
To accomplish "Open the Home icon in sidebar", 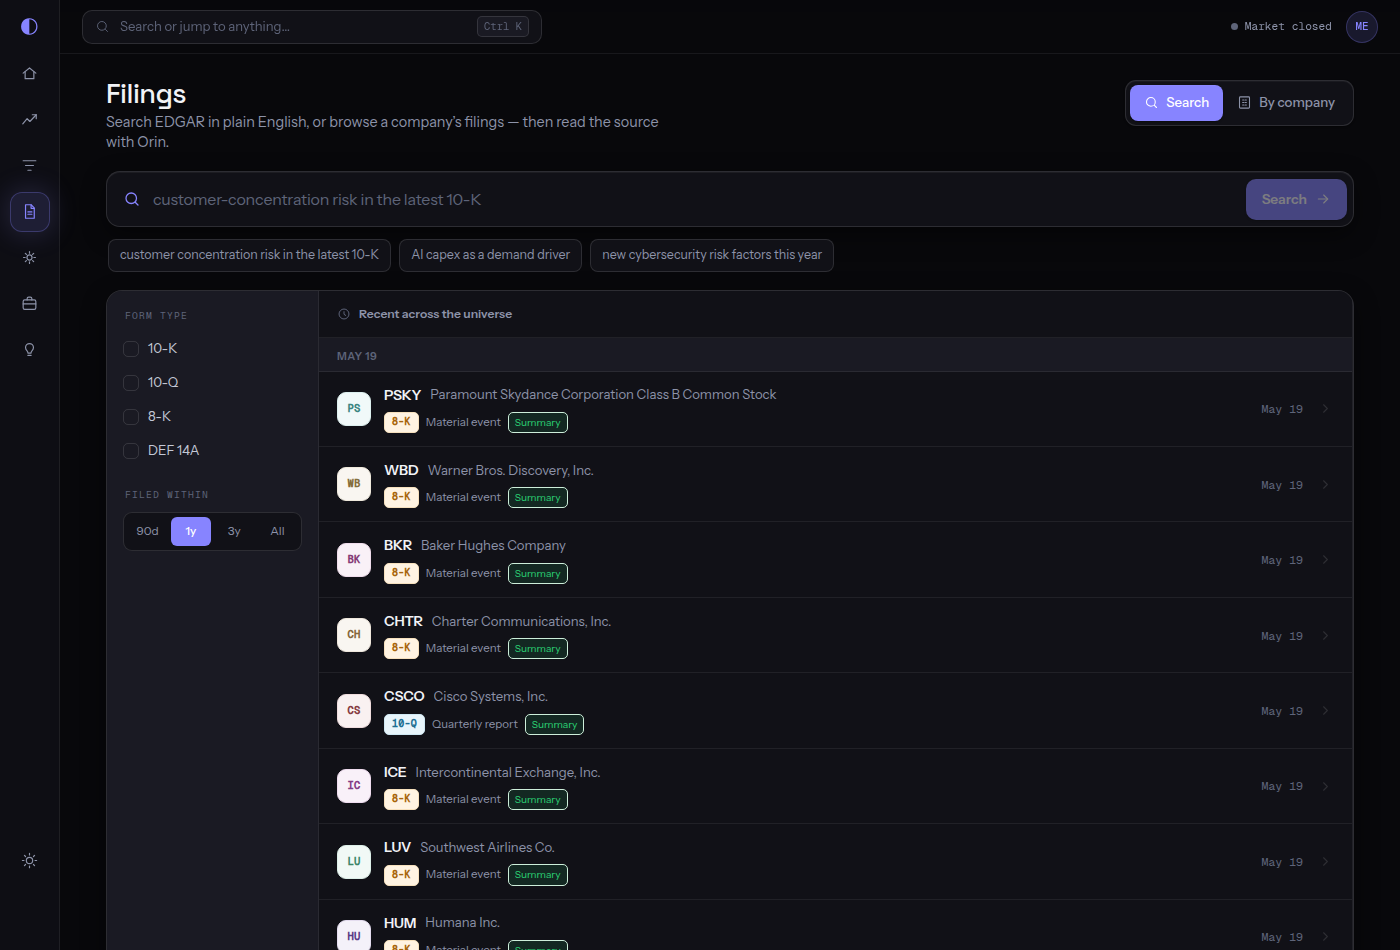I will pyautogui.click(x=30, y=73).
